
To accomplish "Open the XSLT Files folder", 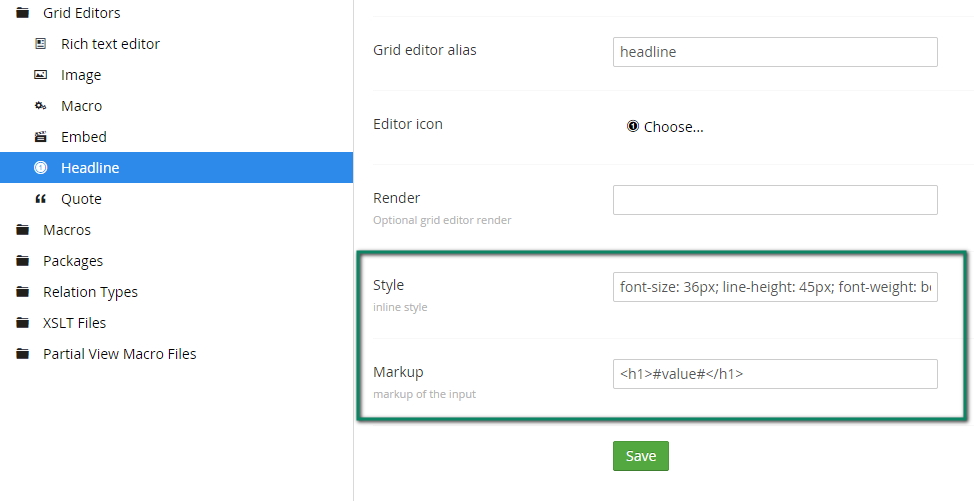I will click(x=74, y=323).
